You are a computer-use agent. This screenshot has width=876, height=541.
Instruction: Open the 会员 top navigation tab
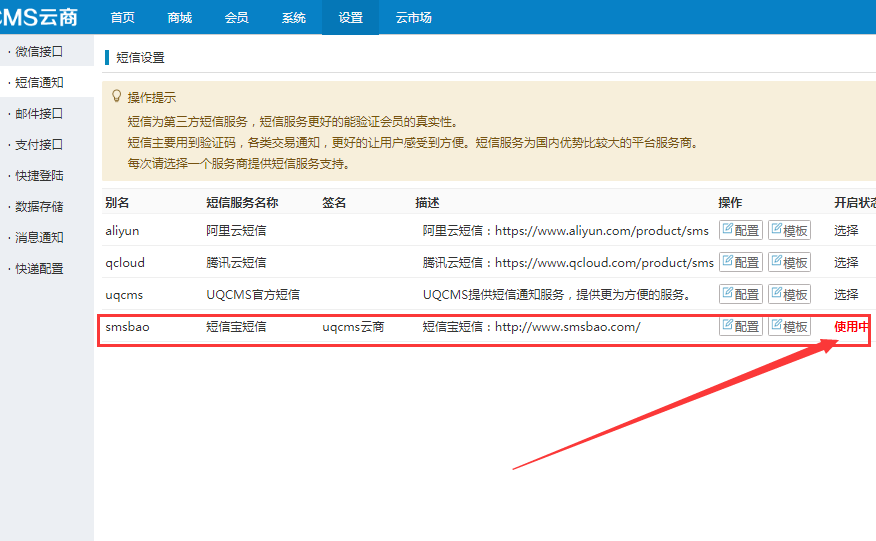point(236,18)
